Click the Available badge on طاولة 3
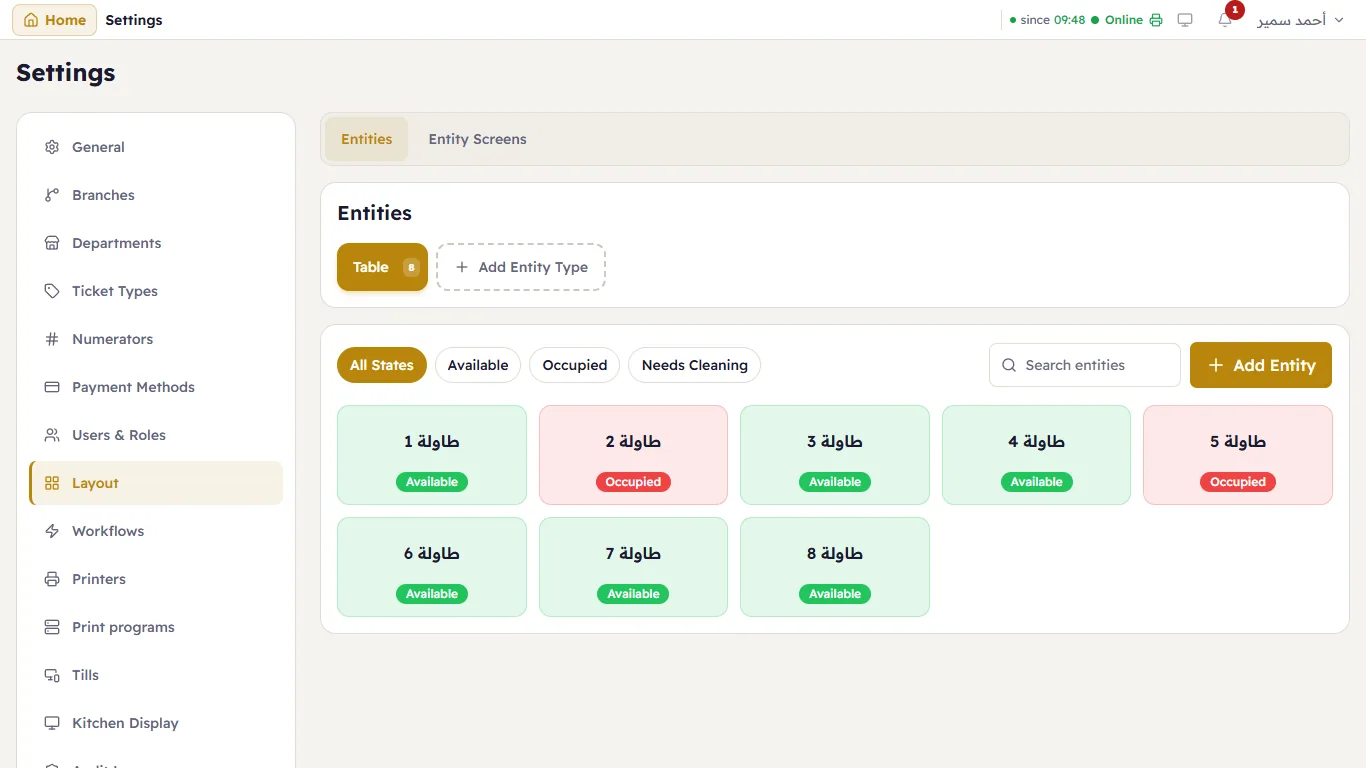1366x768 pixels. pos(835,482)
